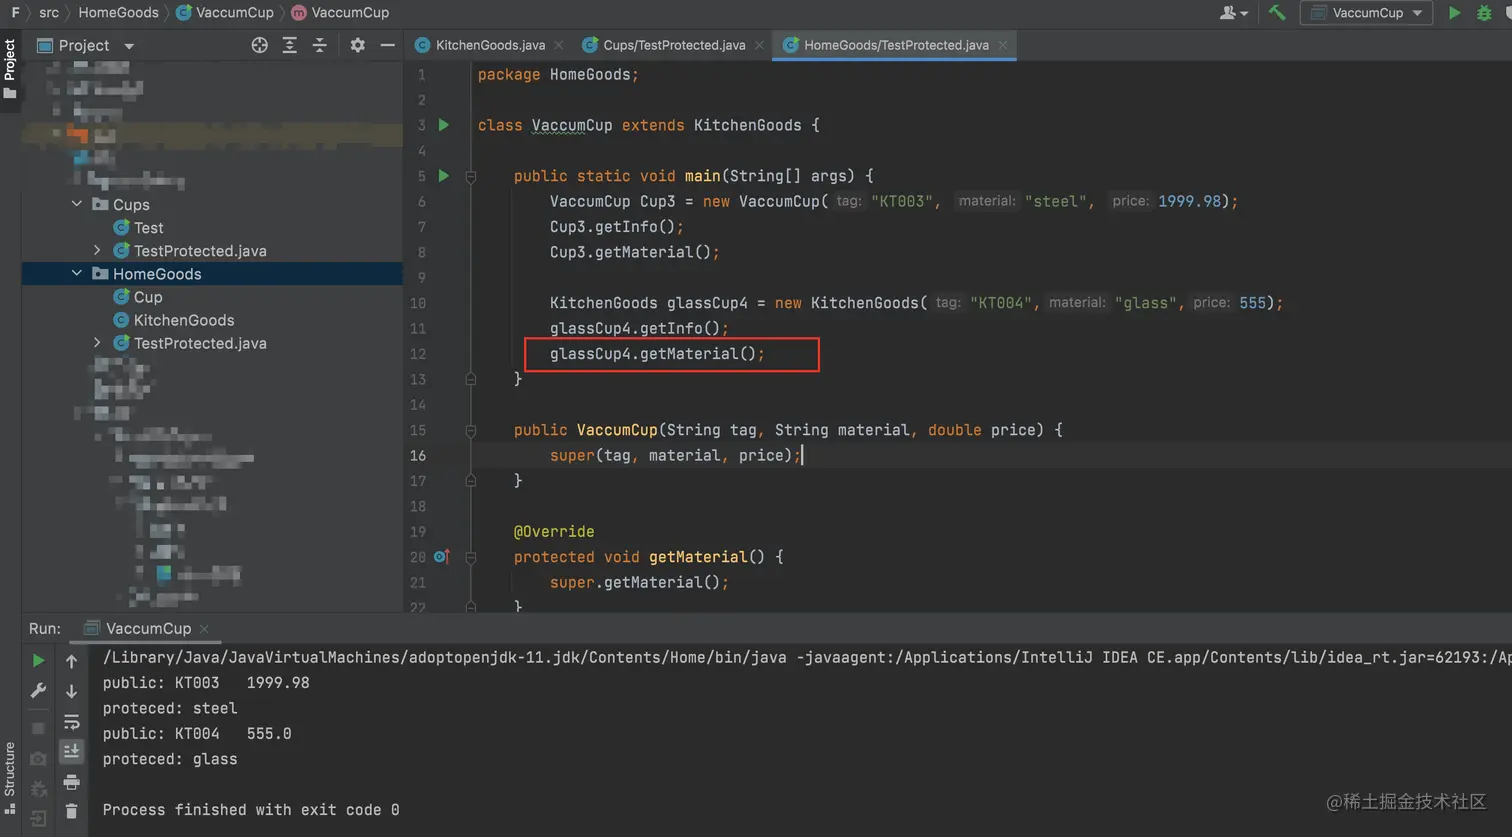The height and width of the screenshot is (837, 1512).
Task: Fold the main method via gutter marker
Action: click(471, 177)
